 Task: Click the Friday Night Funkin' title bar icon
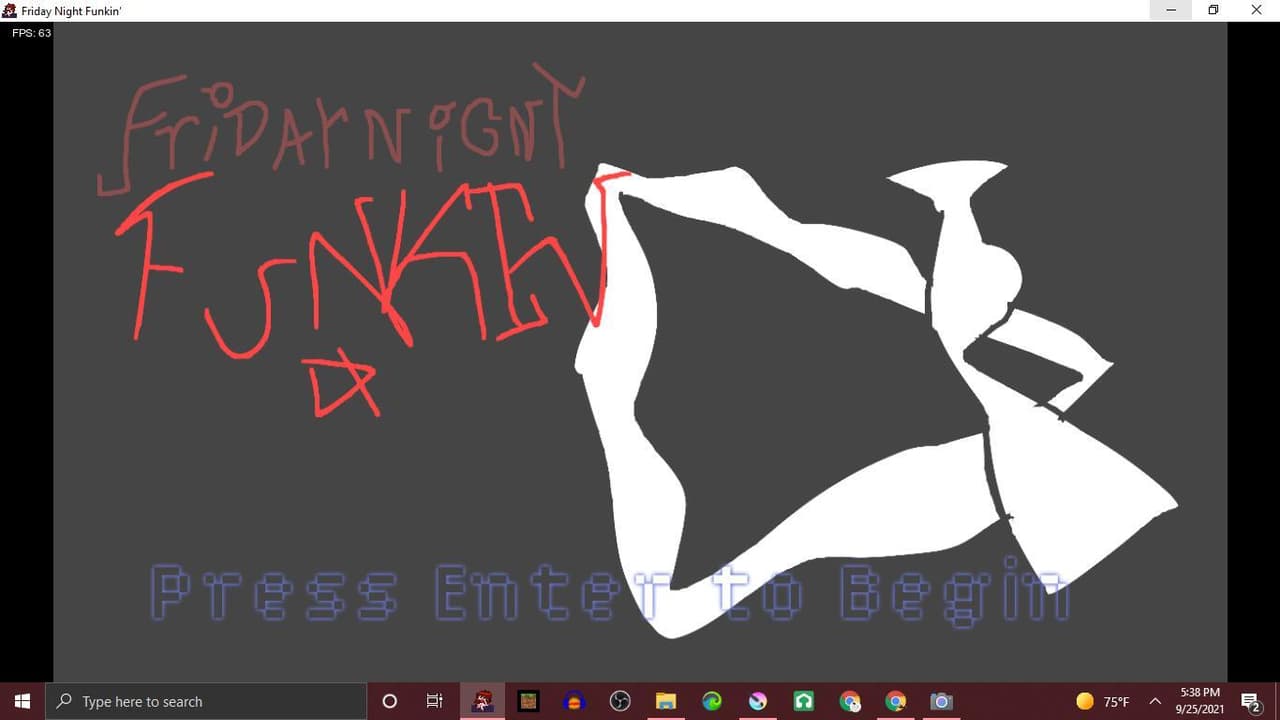point(10,10)
